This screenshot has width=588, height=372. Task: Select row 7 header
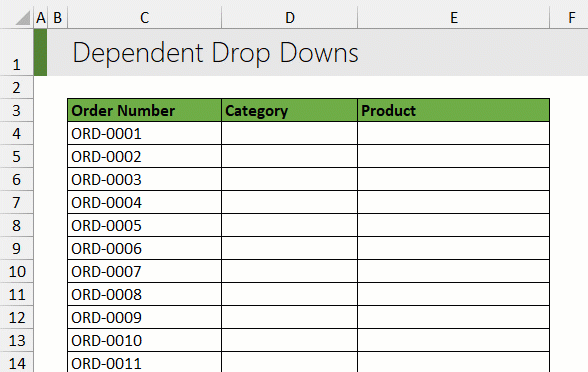16,202
